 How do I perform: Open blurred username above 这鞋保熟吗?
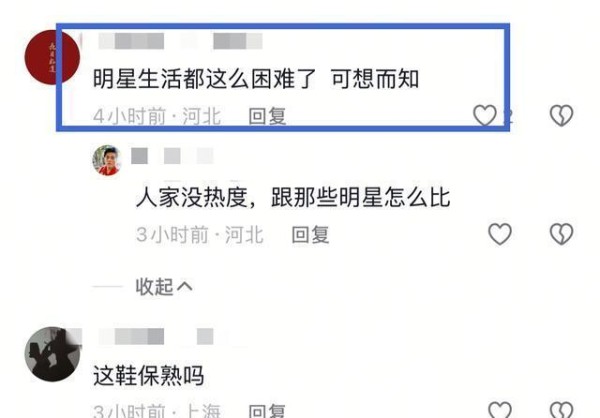156,336
